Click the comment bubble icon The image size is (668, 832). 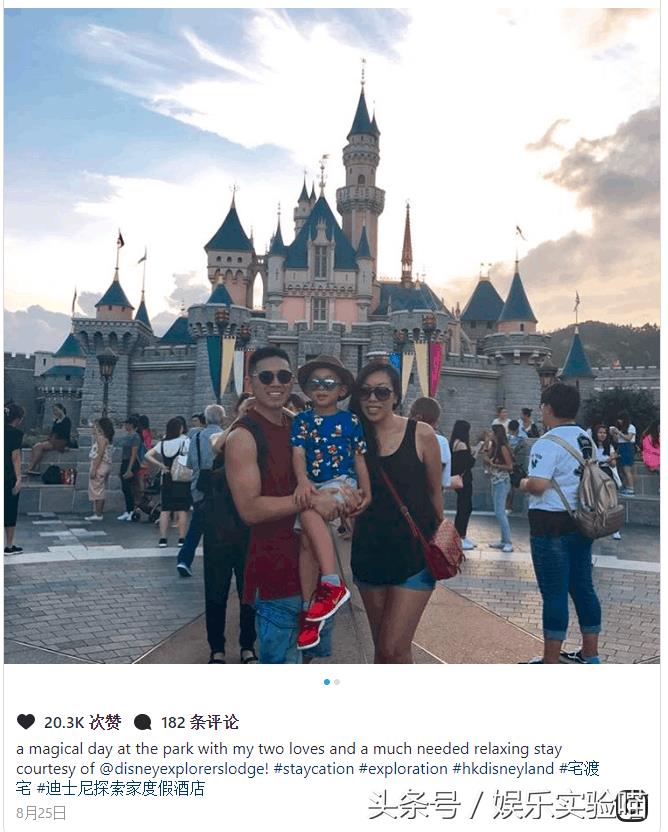point(143,722)
